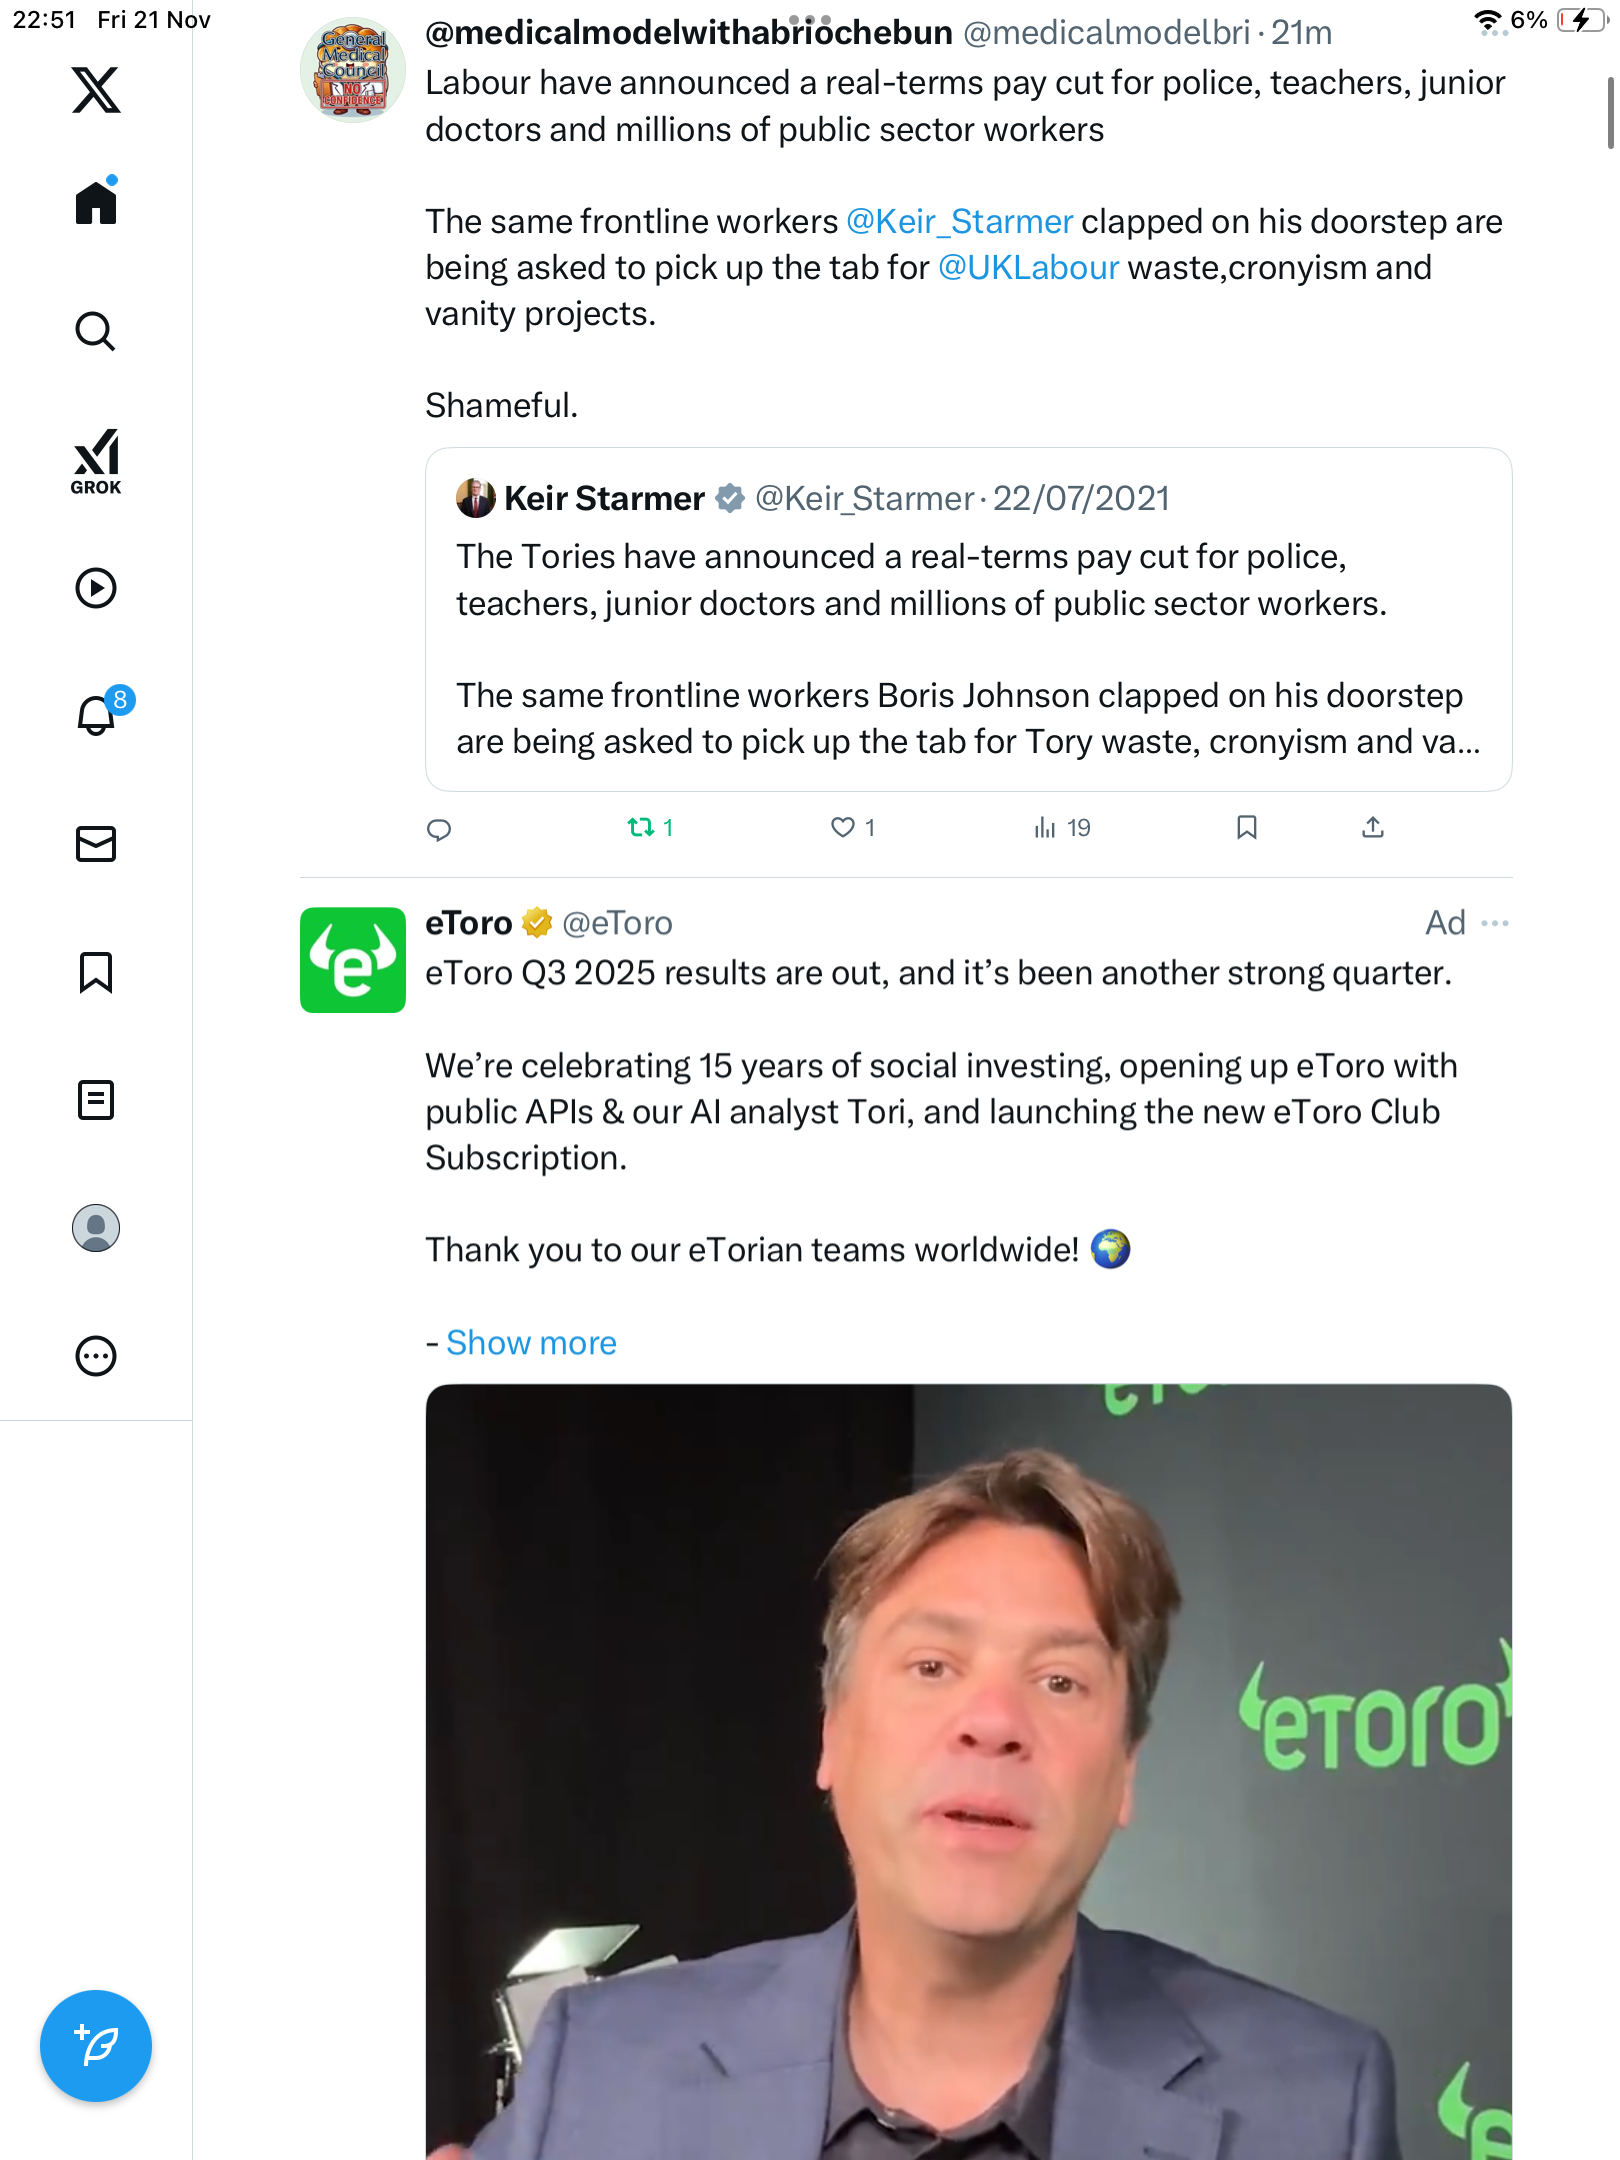This screenshot has height=2160, width=1620.
Task: Go to the Home timeline
Action: [96, 203]
